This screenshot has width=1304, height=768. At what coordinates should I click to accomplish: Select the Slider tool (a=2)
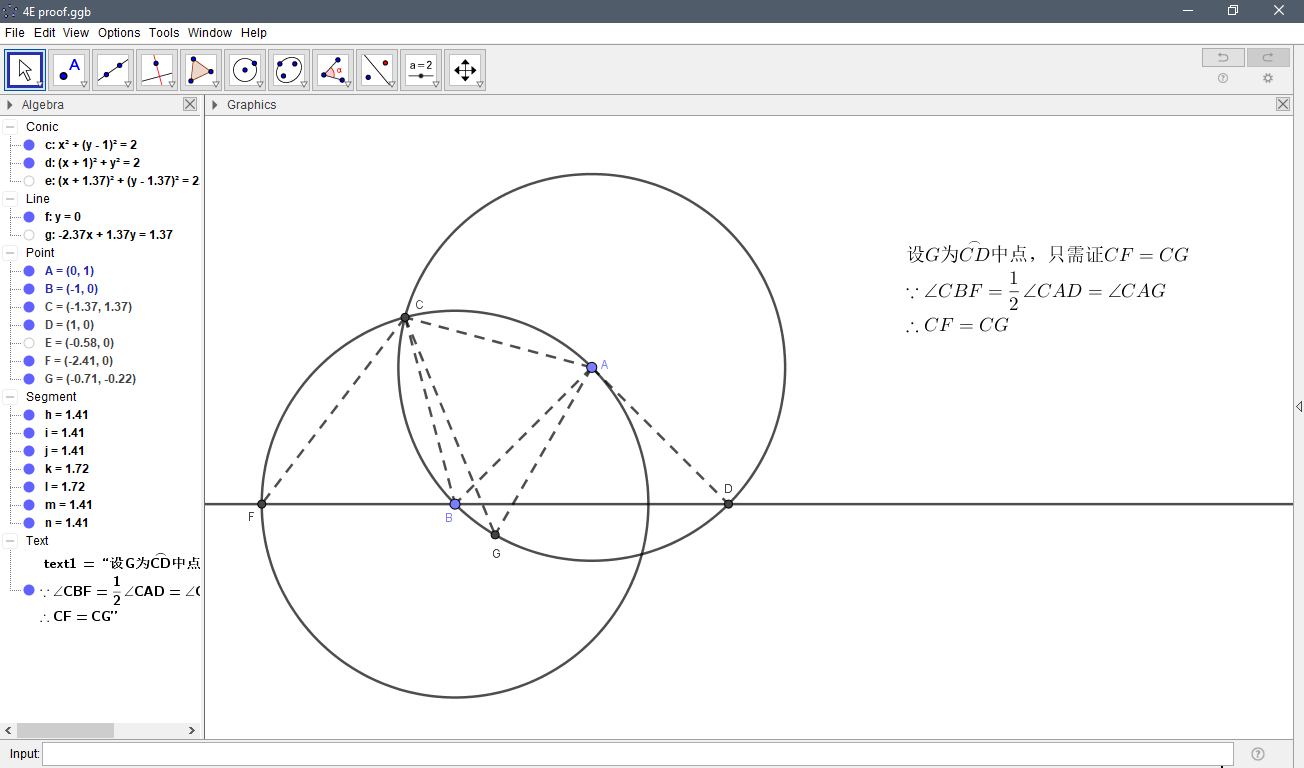[x=421, y=69]
